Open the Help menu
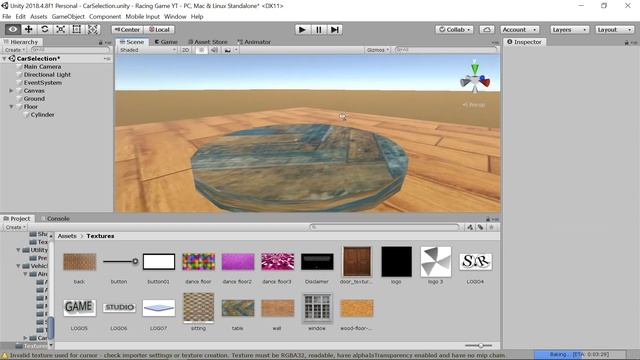Image resolution: width=640 pixels, height=360 pixels. [197, 17]
